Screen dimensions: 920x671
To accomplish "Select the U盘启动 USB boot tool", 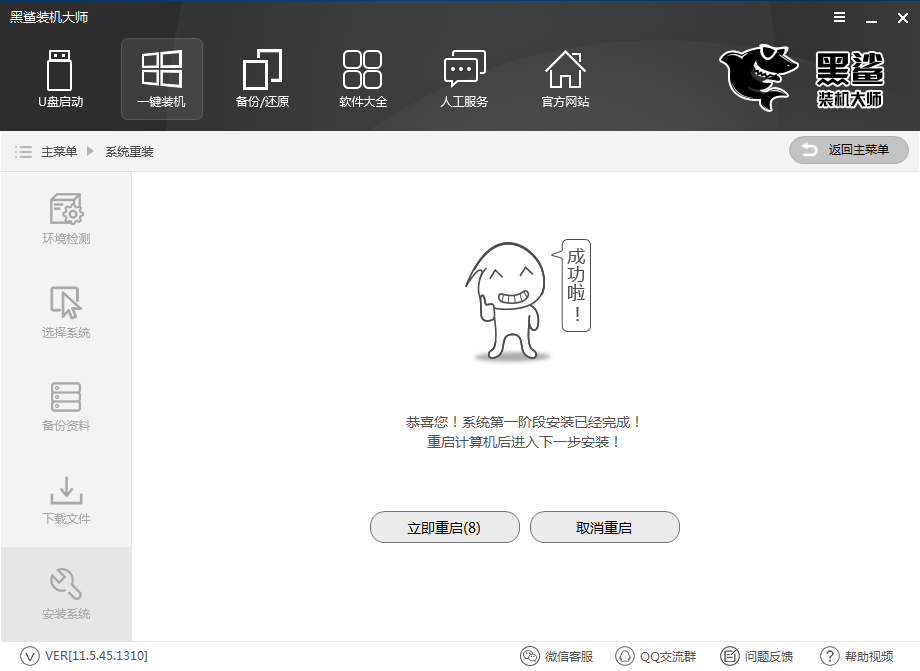I will click(x=60, y=79).
